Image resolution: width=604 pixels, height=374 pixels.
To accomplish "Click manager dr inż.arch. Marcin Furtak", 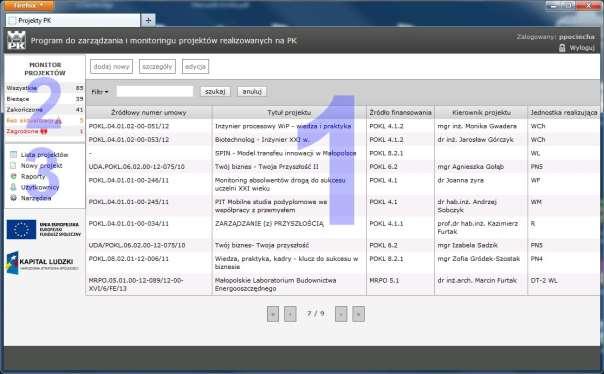I will pyautogui.click(x=477, y=280).
